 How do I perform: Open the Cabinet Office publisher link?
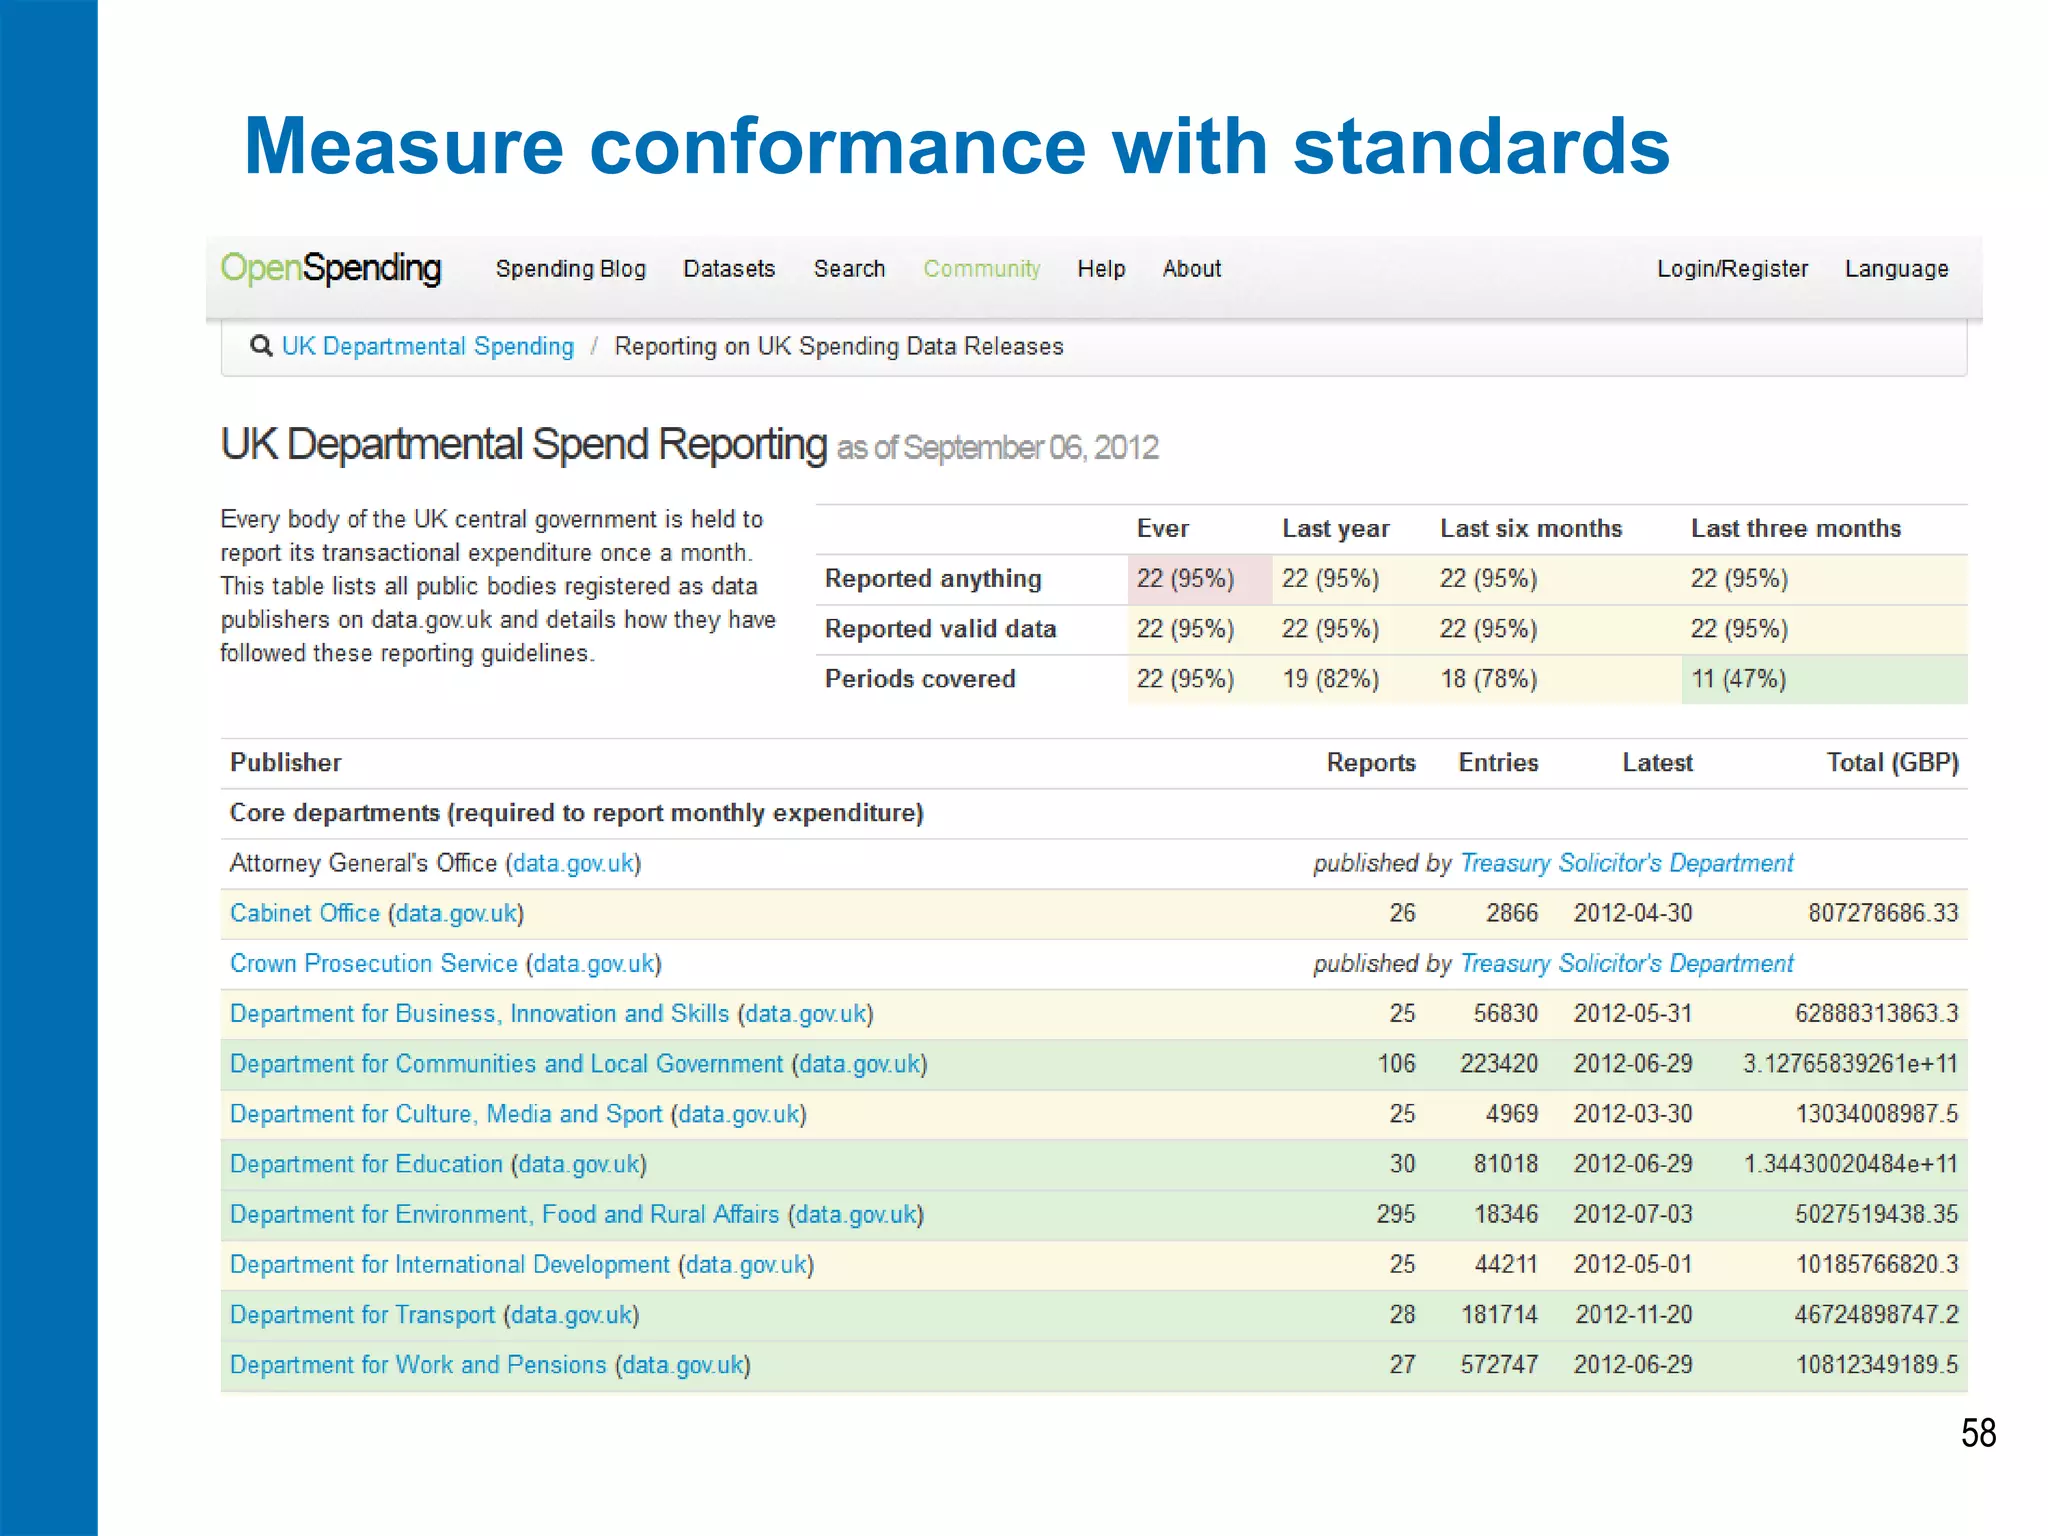click(305, 913)
